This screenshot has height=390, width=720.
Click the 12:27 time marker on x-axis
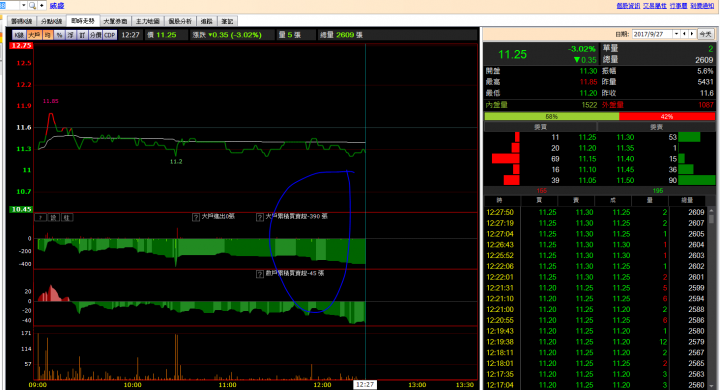[x=365, y=384]
